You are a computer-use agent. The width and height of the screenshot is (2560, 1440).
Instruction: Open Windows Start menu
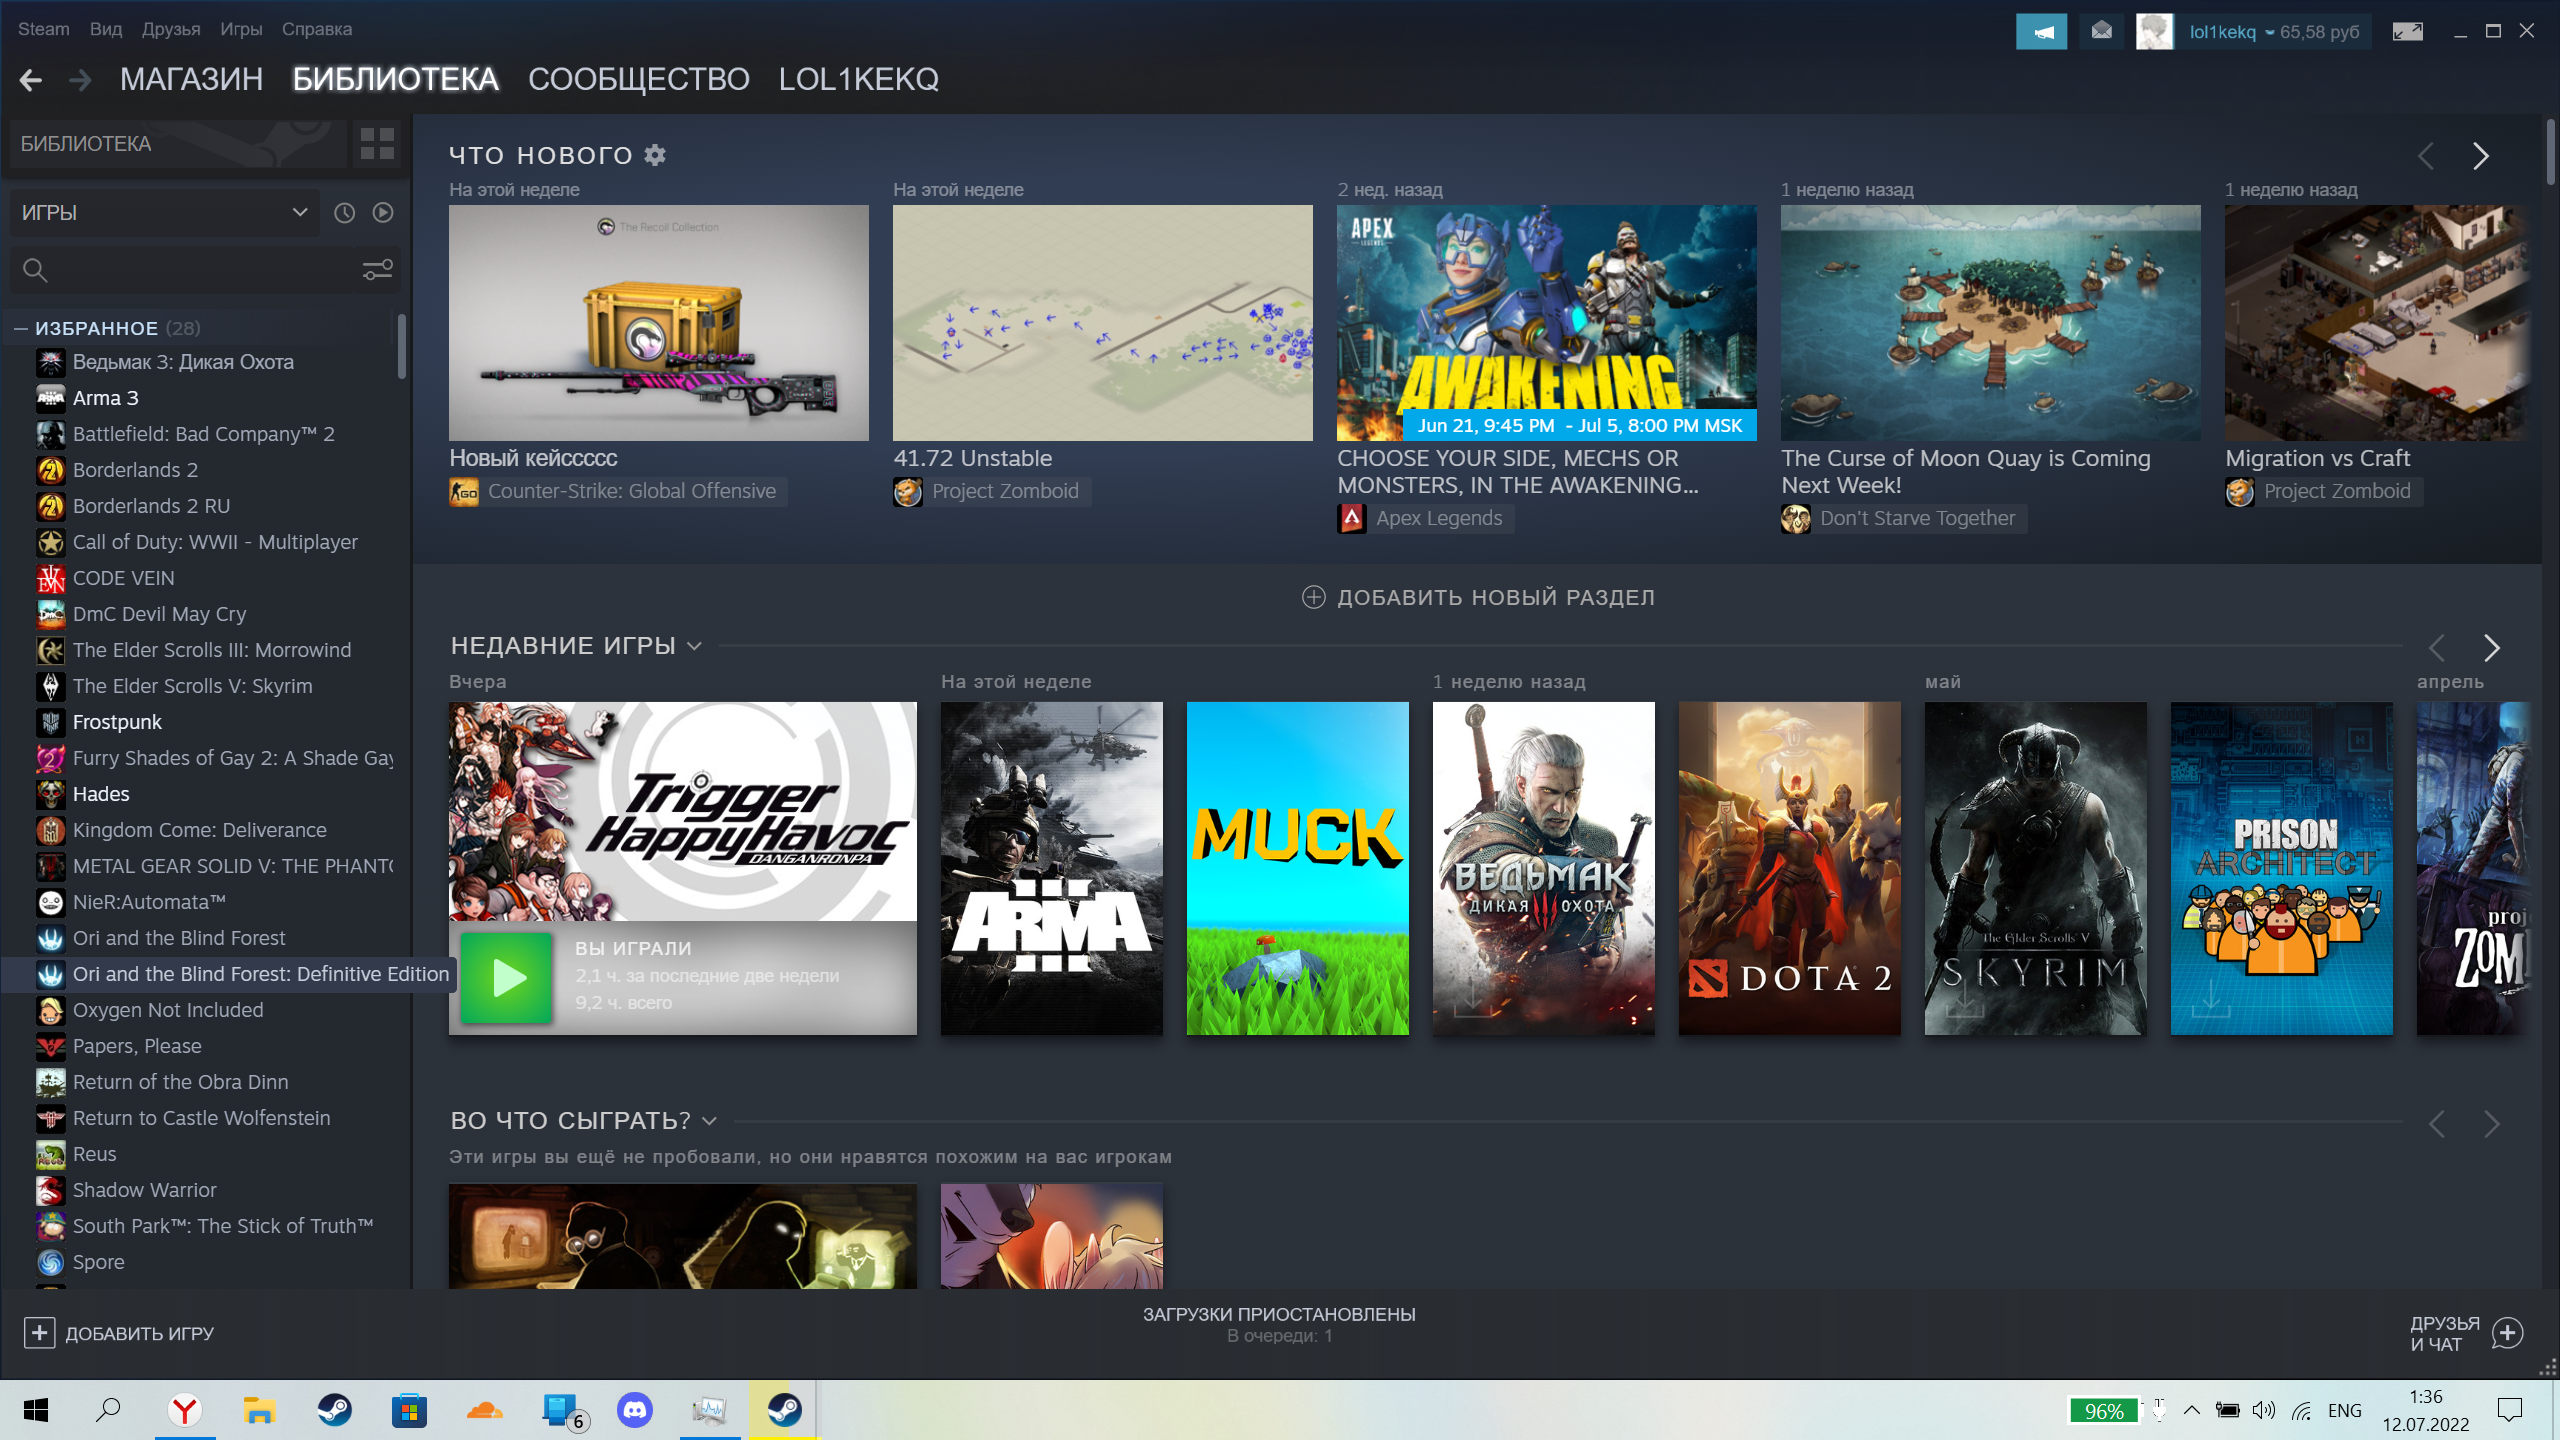coord(36,1410)
